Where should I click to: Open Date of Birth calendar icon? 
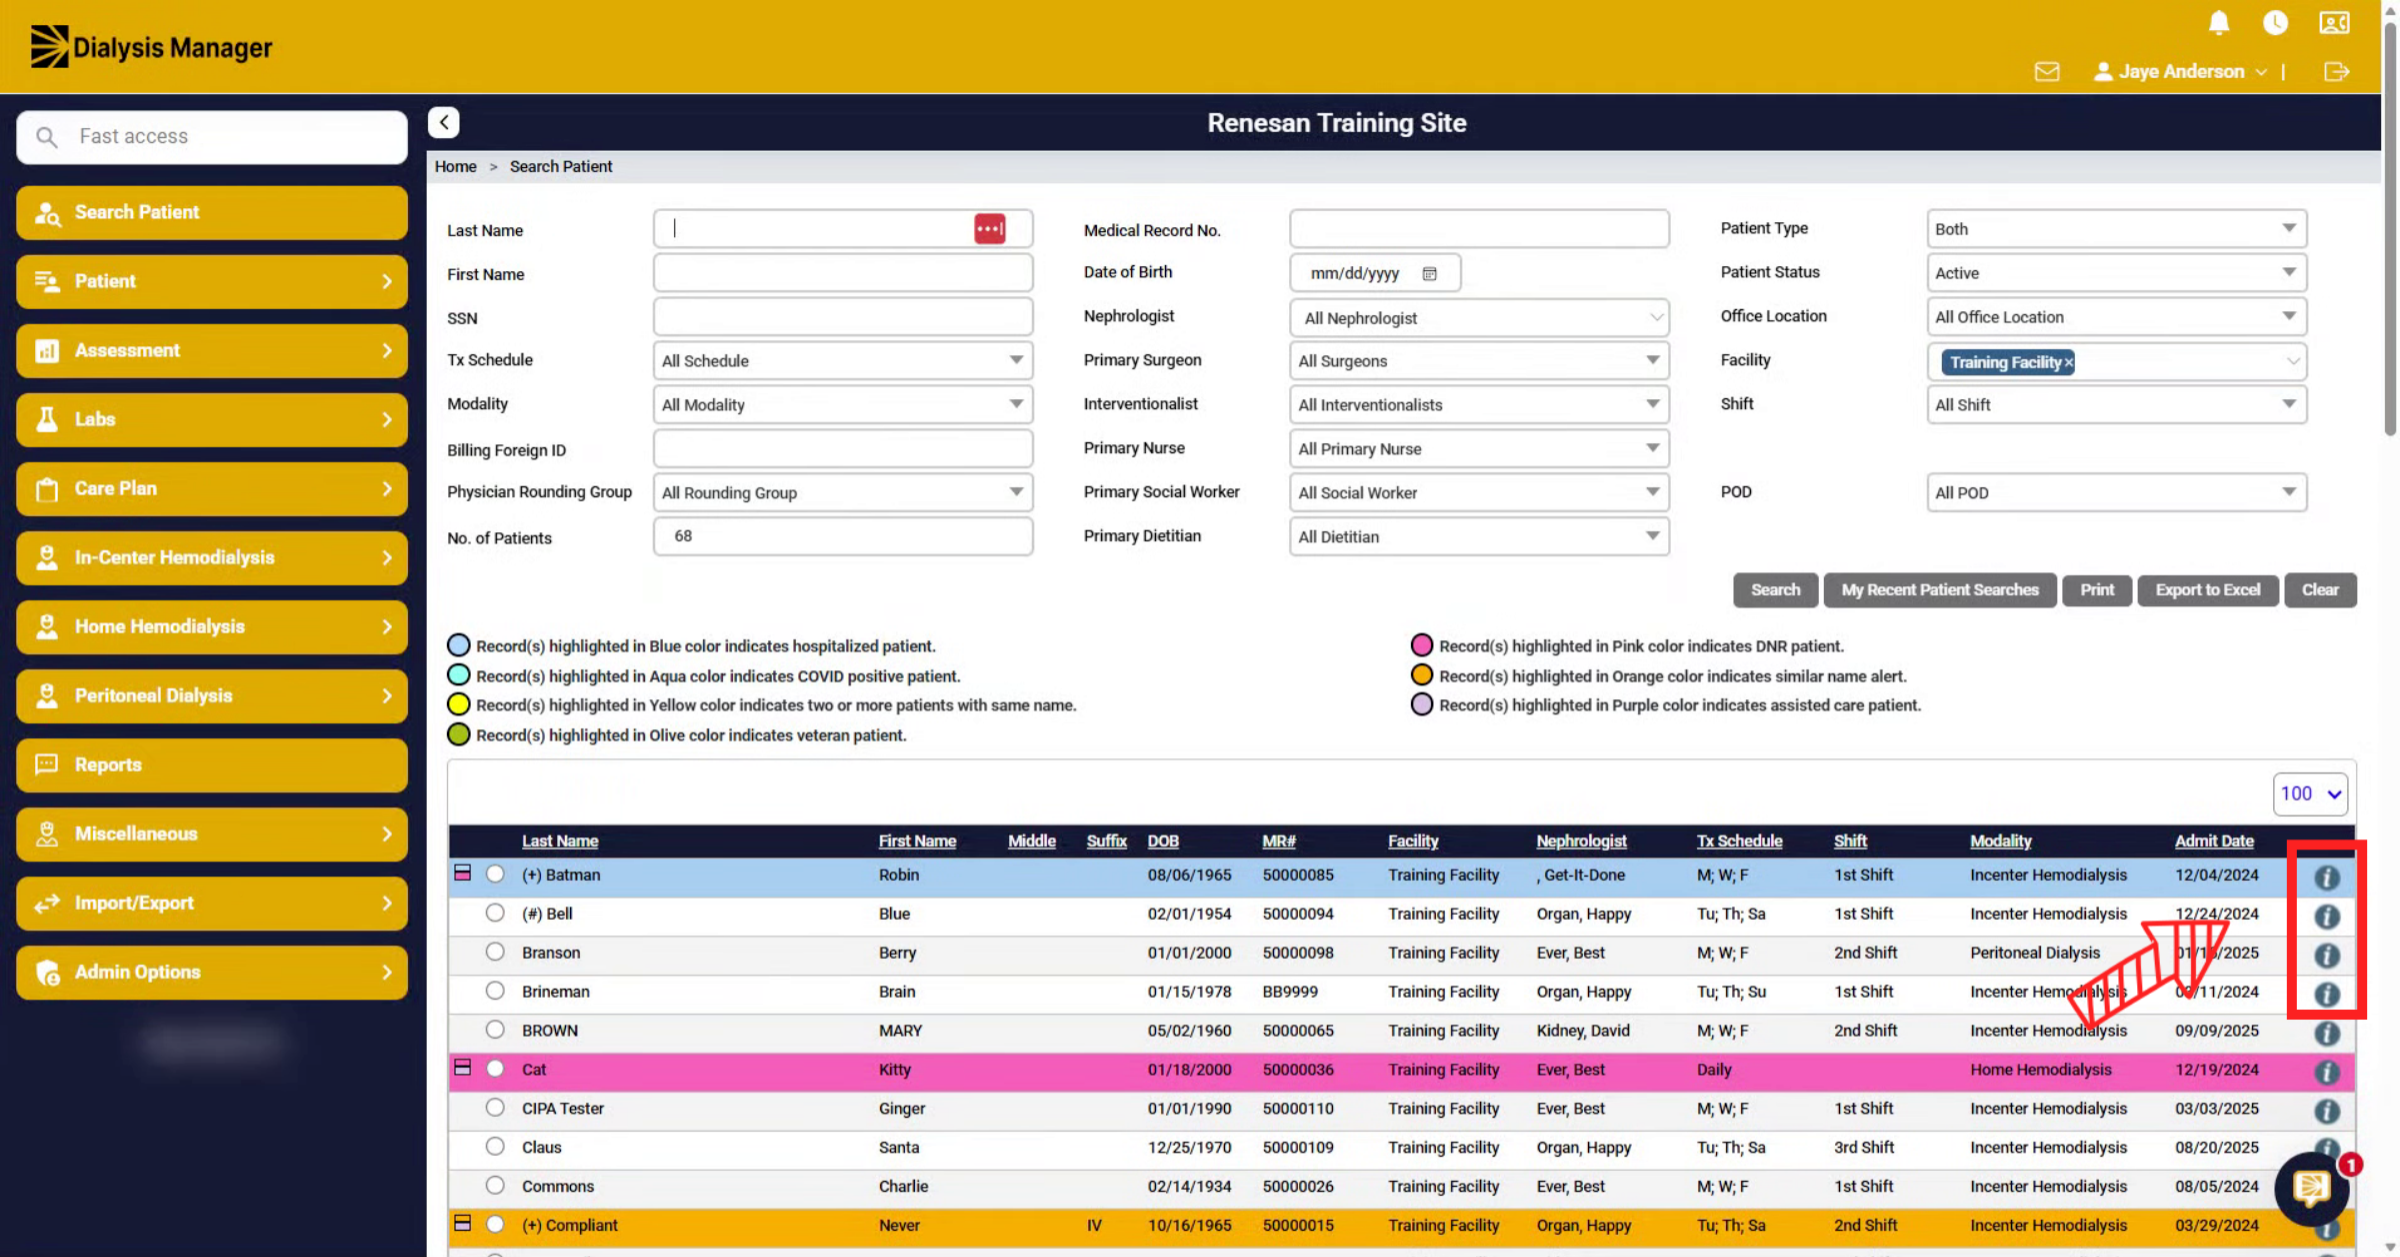tap(1430, 273)
